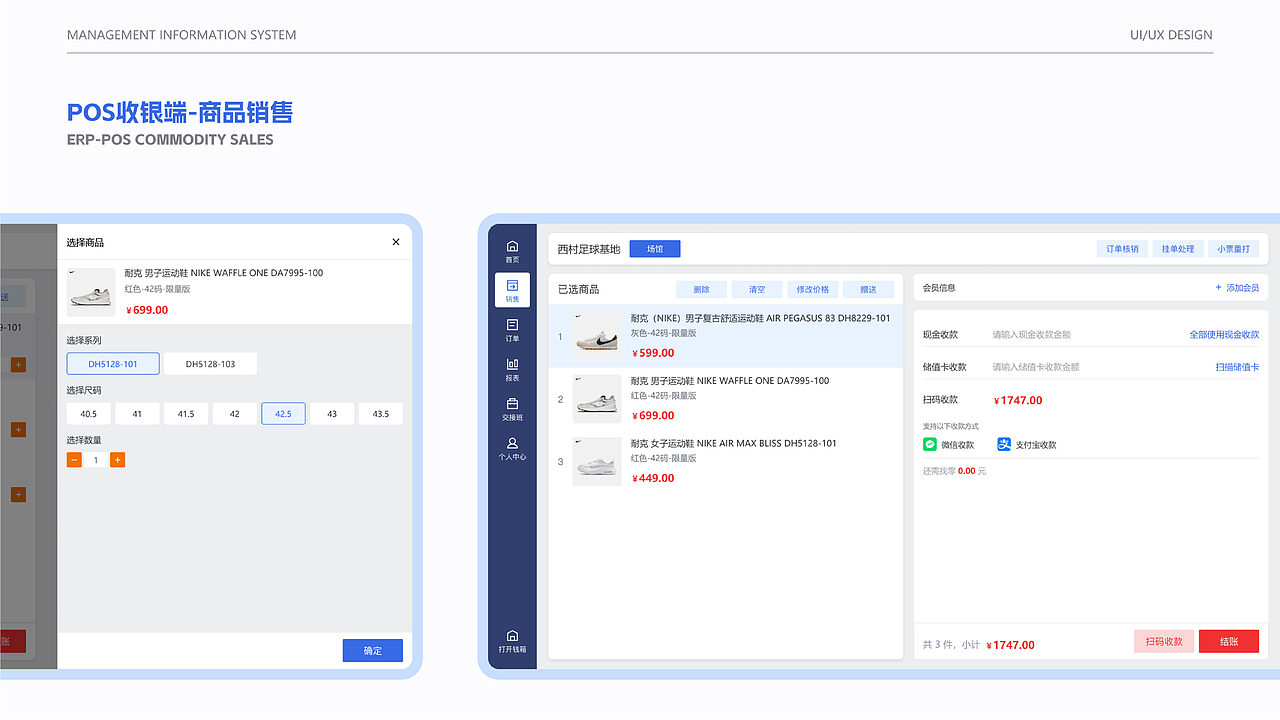Click the ¥449.00 price in the cart

click(653, 478)
